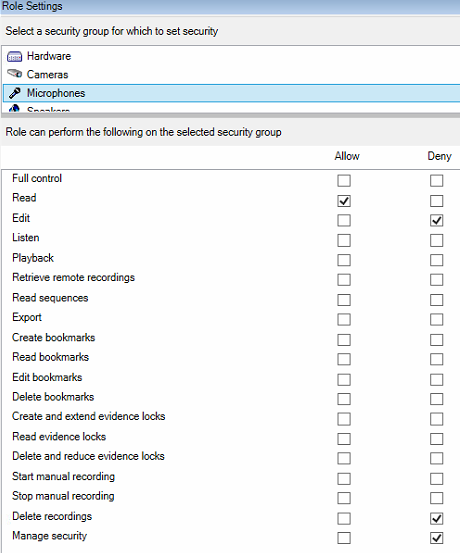Select the Hardware security group icon
Image resolution: width=460 pixels, height=553 pixels.
[x=14, y=56]
